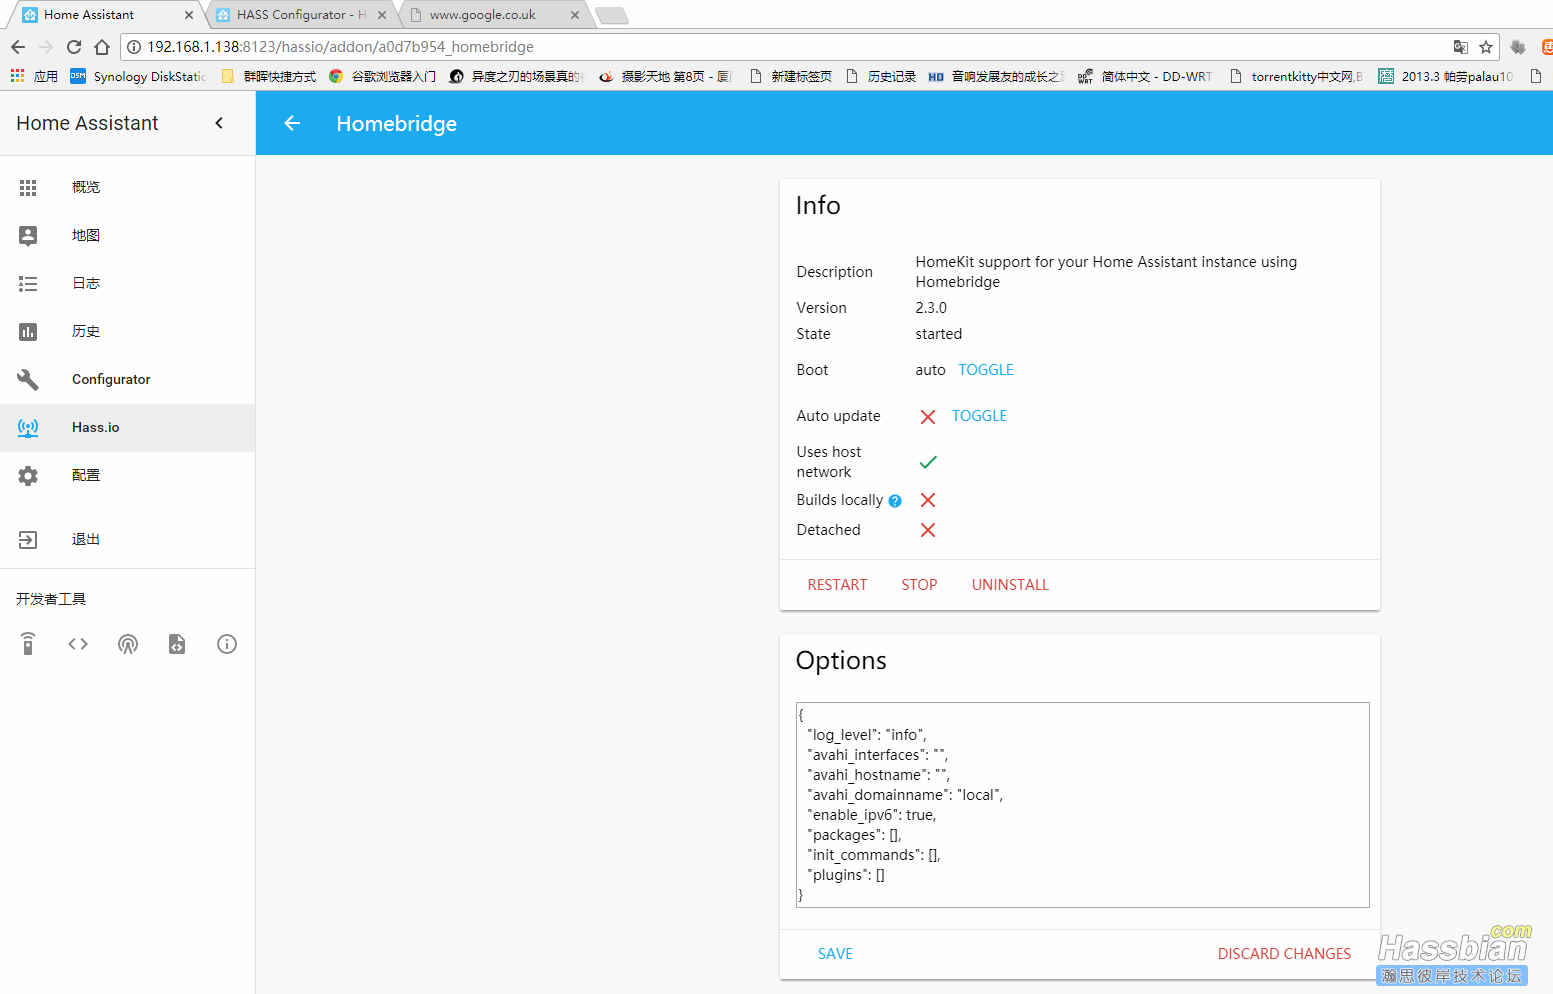Collapse the Home Assistant sidebar chevron
The image size is (1553, 994).
tap(219, 123)
